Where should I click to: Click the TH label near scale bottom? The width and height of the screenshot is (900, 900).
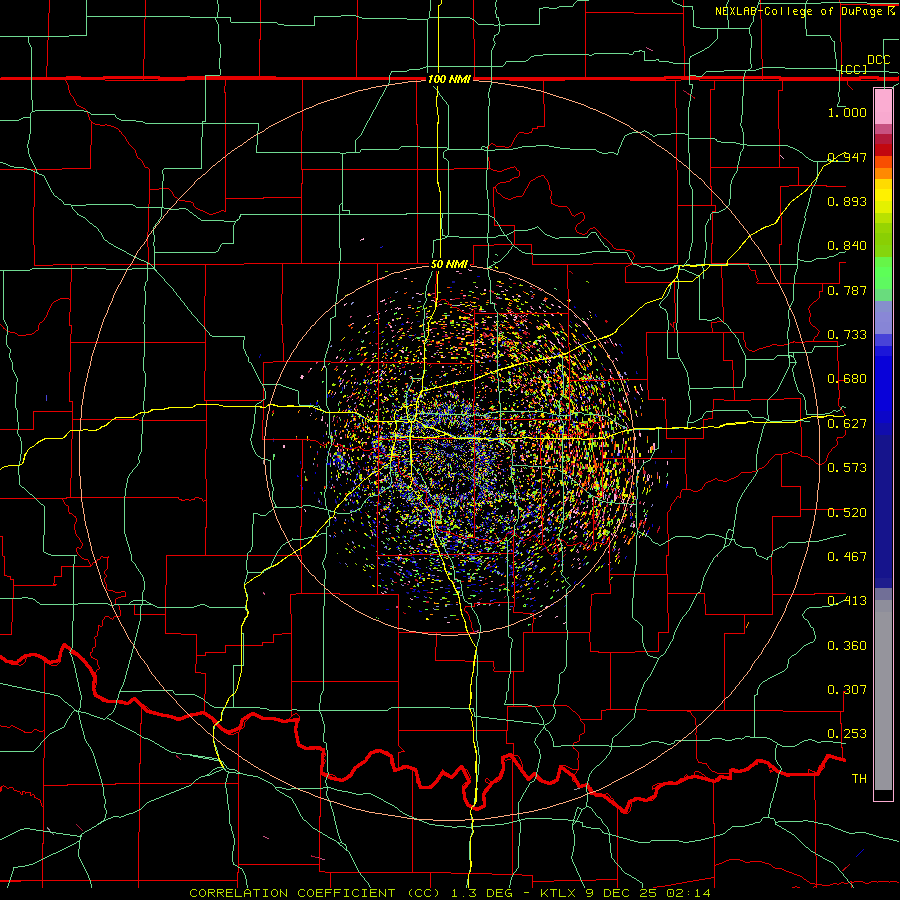coord(859,779)
